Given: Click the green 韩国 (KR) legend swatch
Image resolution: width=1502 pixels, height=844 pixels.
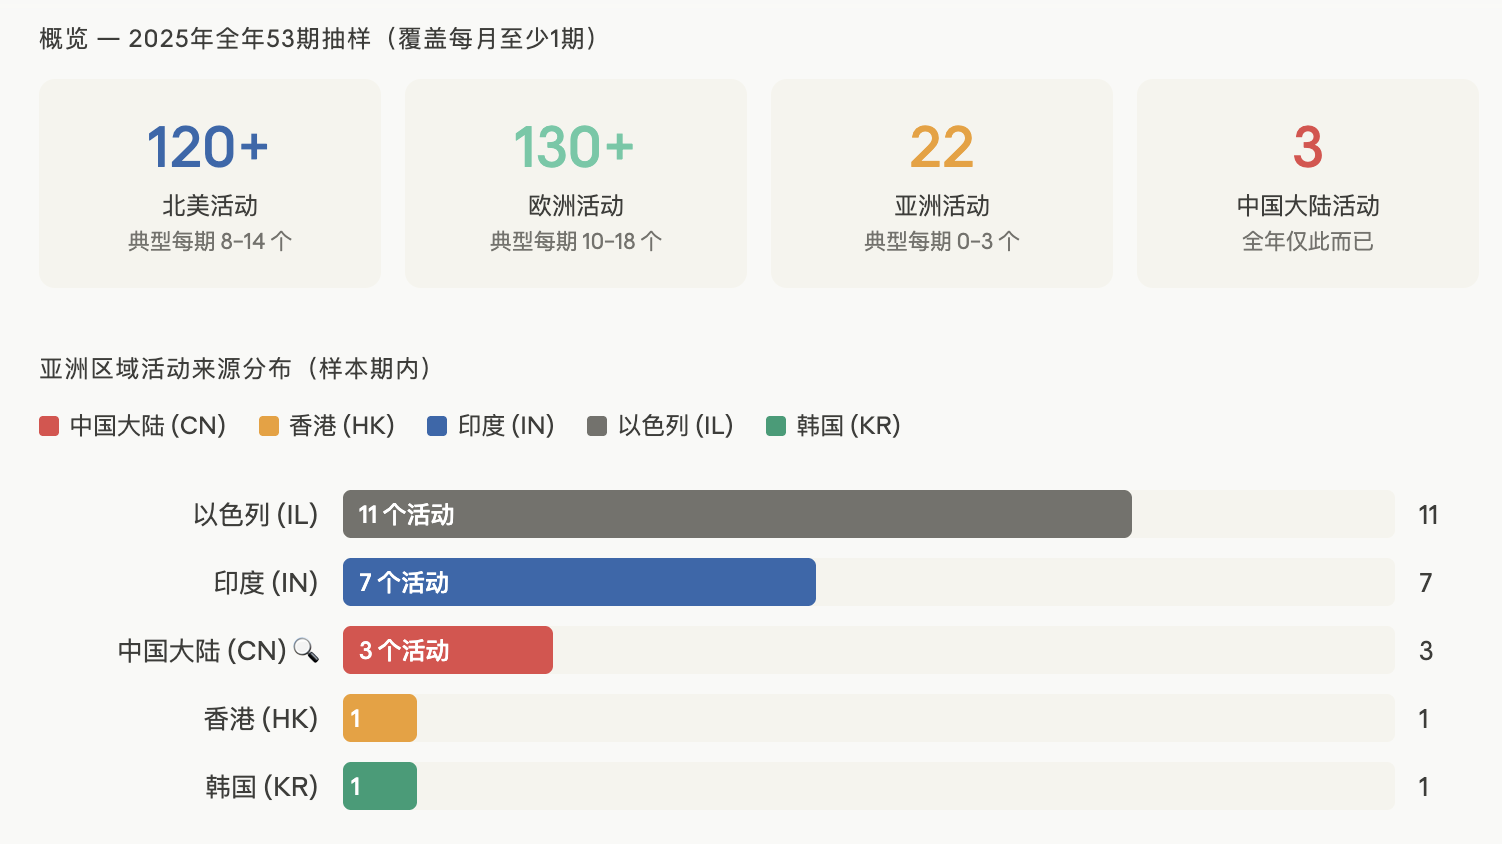Looking at the screenshot, I should 776,426.
